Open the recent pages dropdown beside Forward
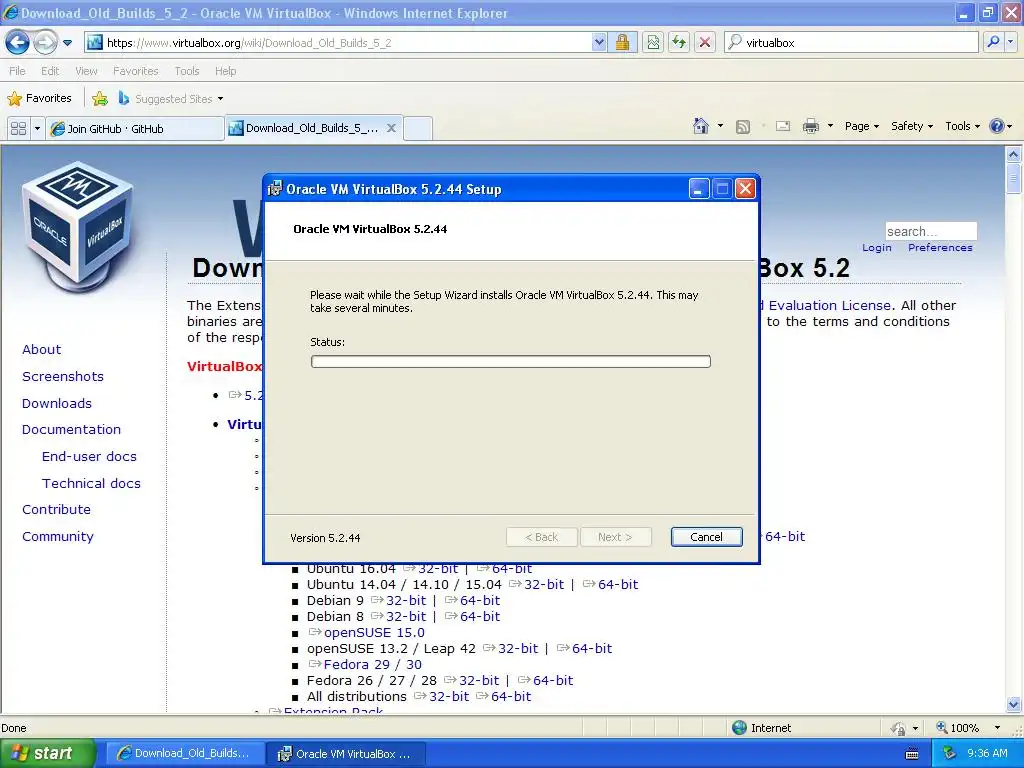 point(67,43)
